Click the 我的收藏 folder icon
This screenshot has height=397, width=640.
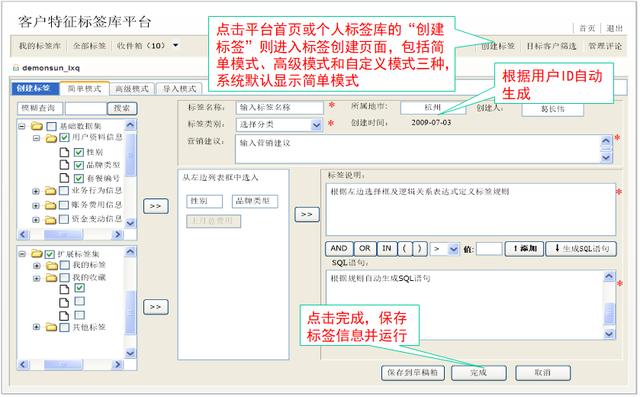click(x=51, y=278)
